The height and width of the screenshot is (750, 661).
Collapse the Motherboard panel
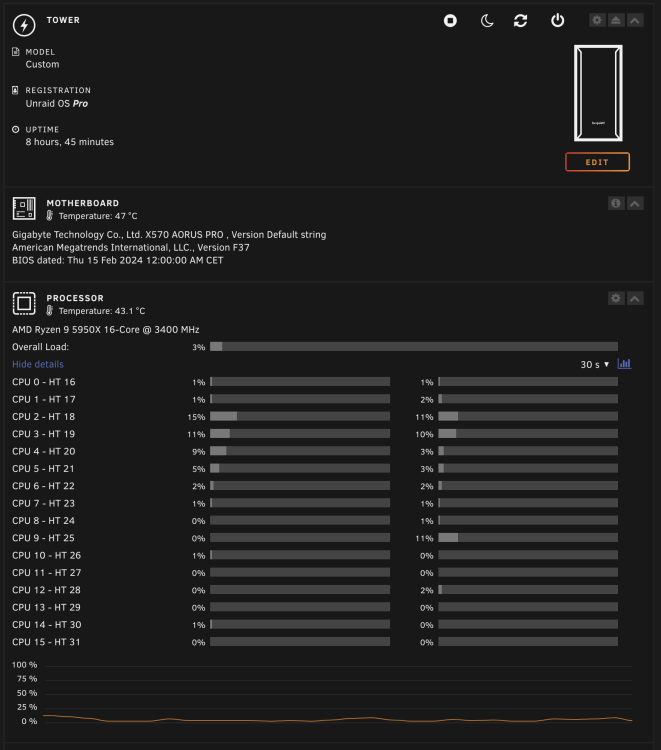coord(635,203)
